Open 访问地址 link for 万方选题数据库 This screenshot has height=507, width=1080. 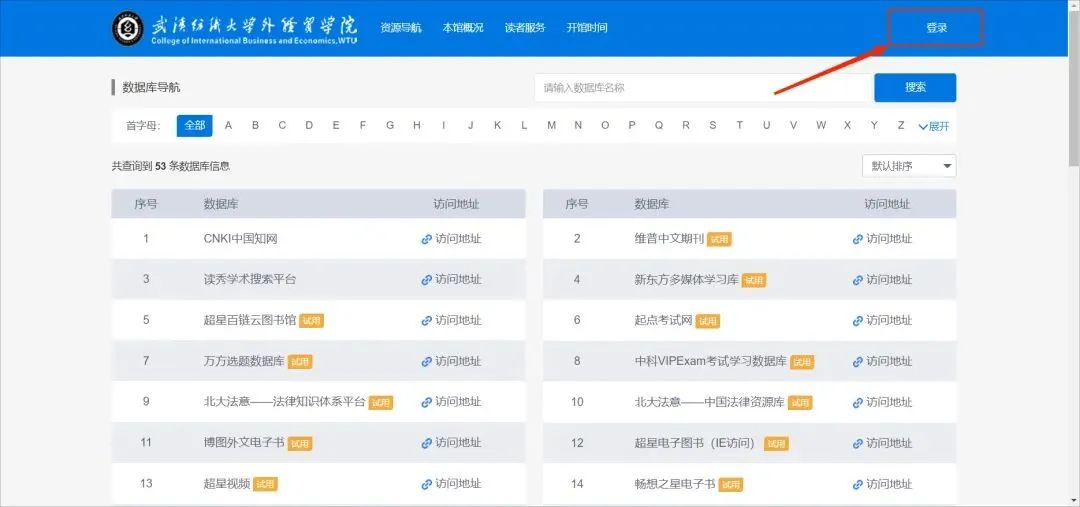pos(451,361)
